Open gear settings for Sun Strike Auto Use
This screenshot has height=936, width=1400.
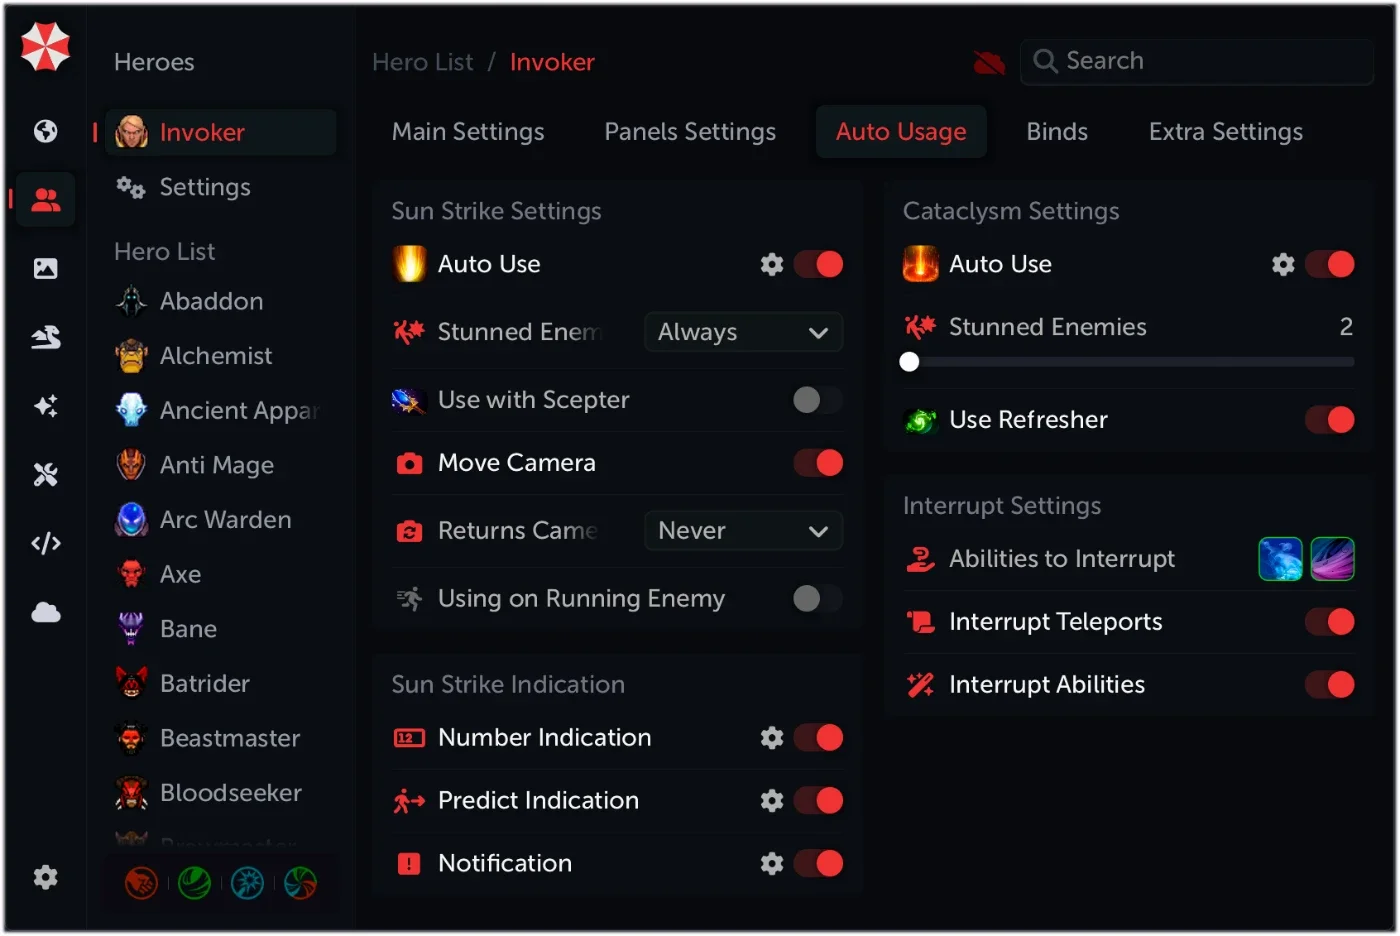pyautogui.click(x=771, y=264)
